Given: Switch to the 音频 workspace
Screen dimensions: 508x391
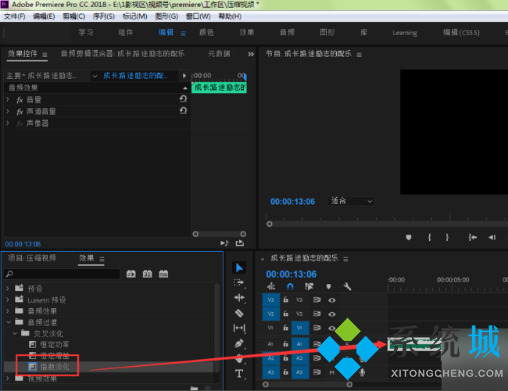Looking at the screenshot, I should coord(287,32).
